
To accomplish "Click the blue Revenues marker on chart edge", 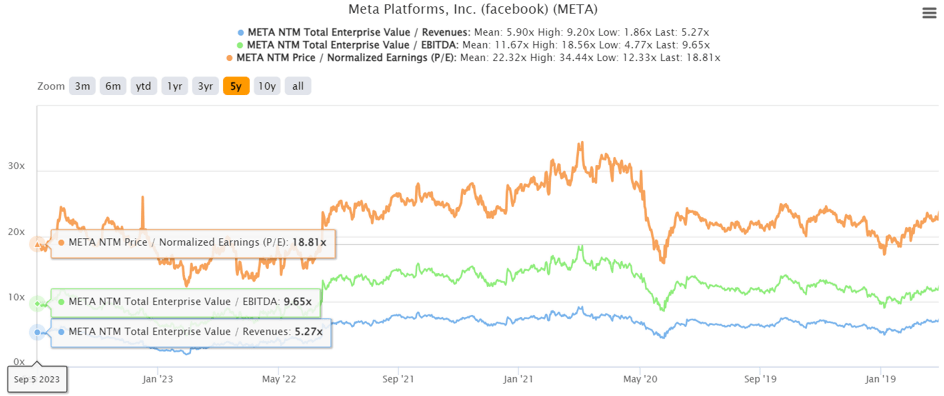I will pyautogui.click(x=37, y=332).
